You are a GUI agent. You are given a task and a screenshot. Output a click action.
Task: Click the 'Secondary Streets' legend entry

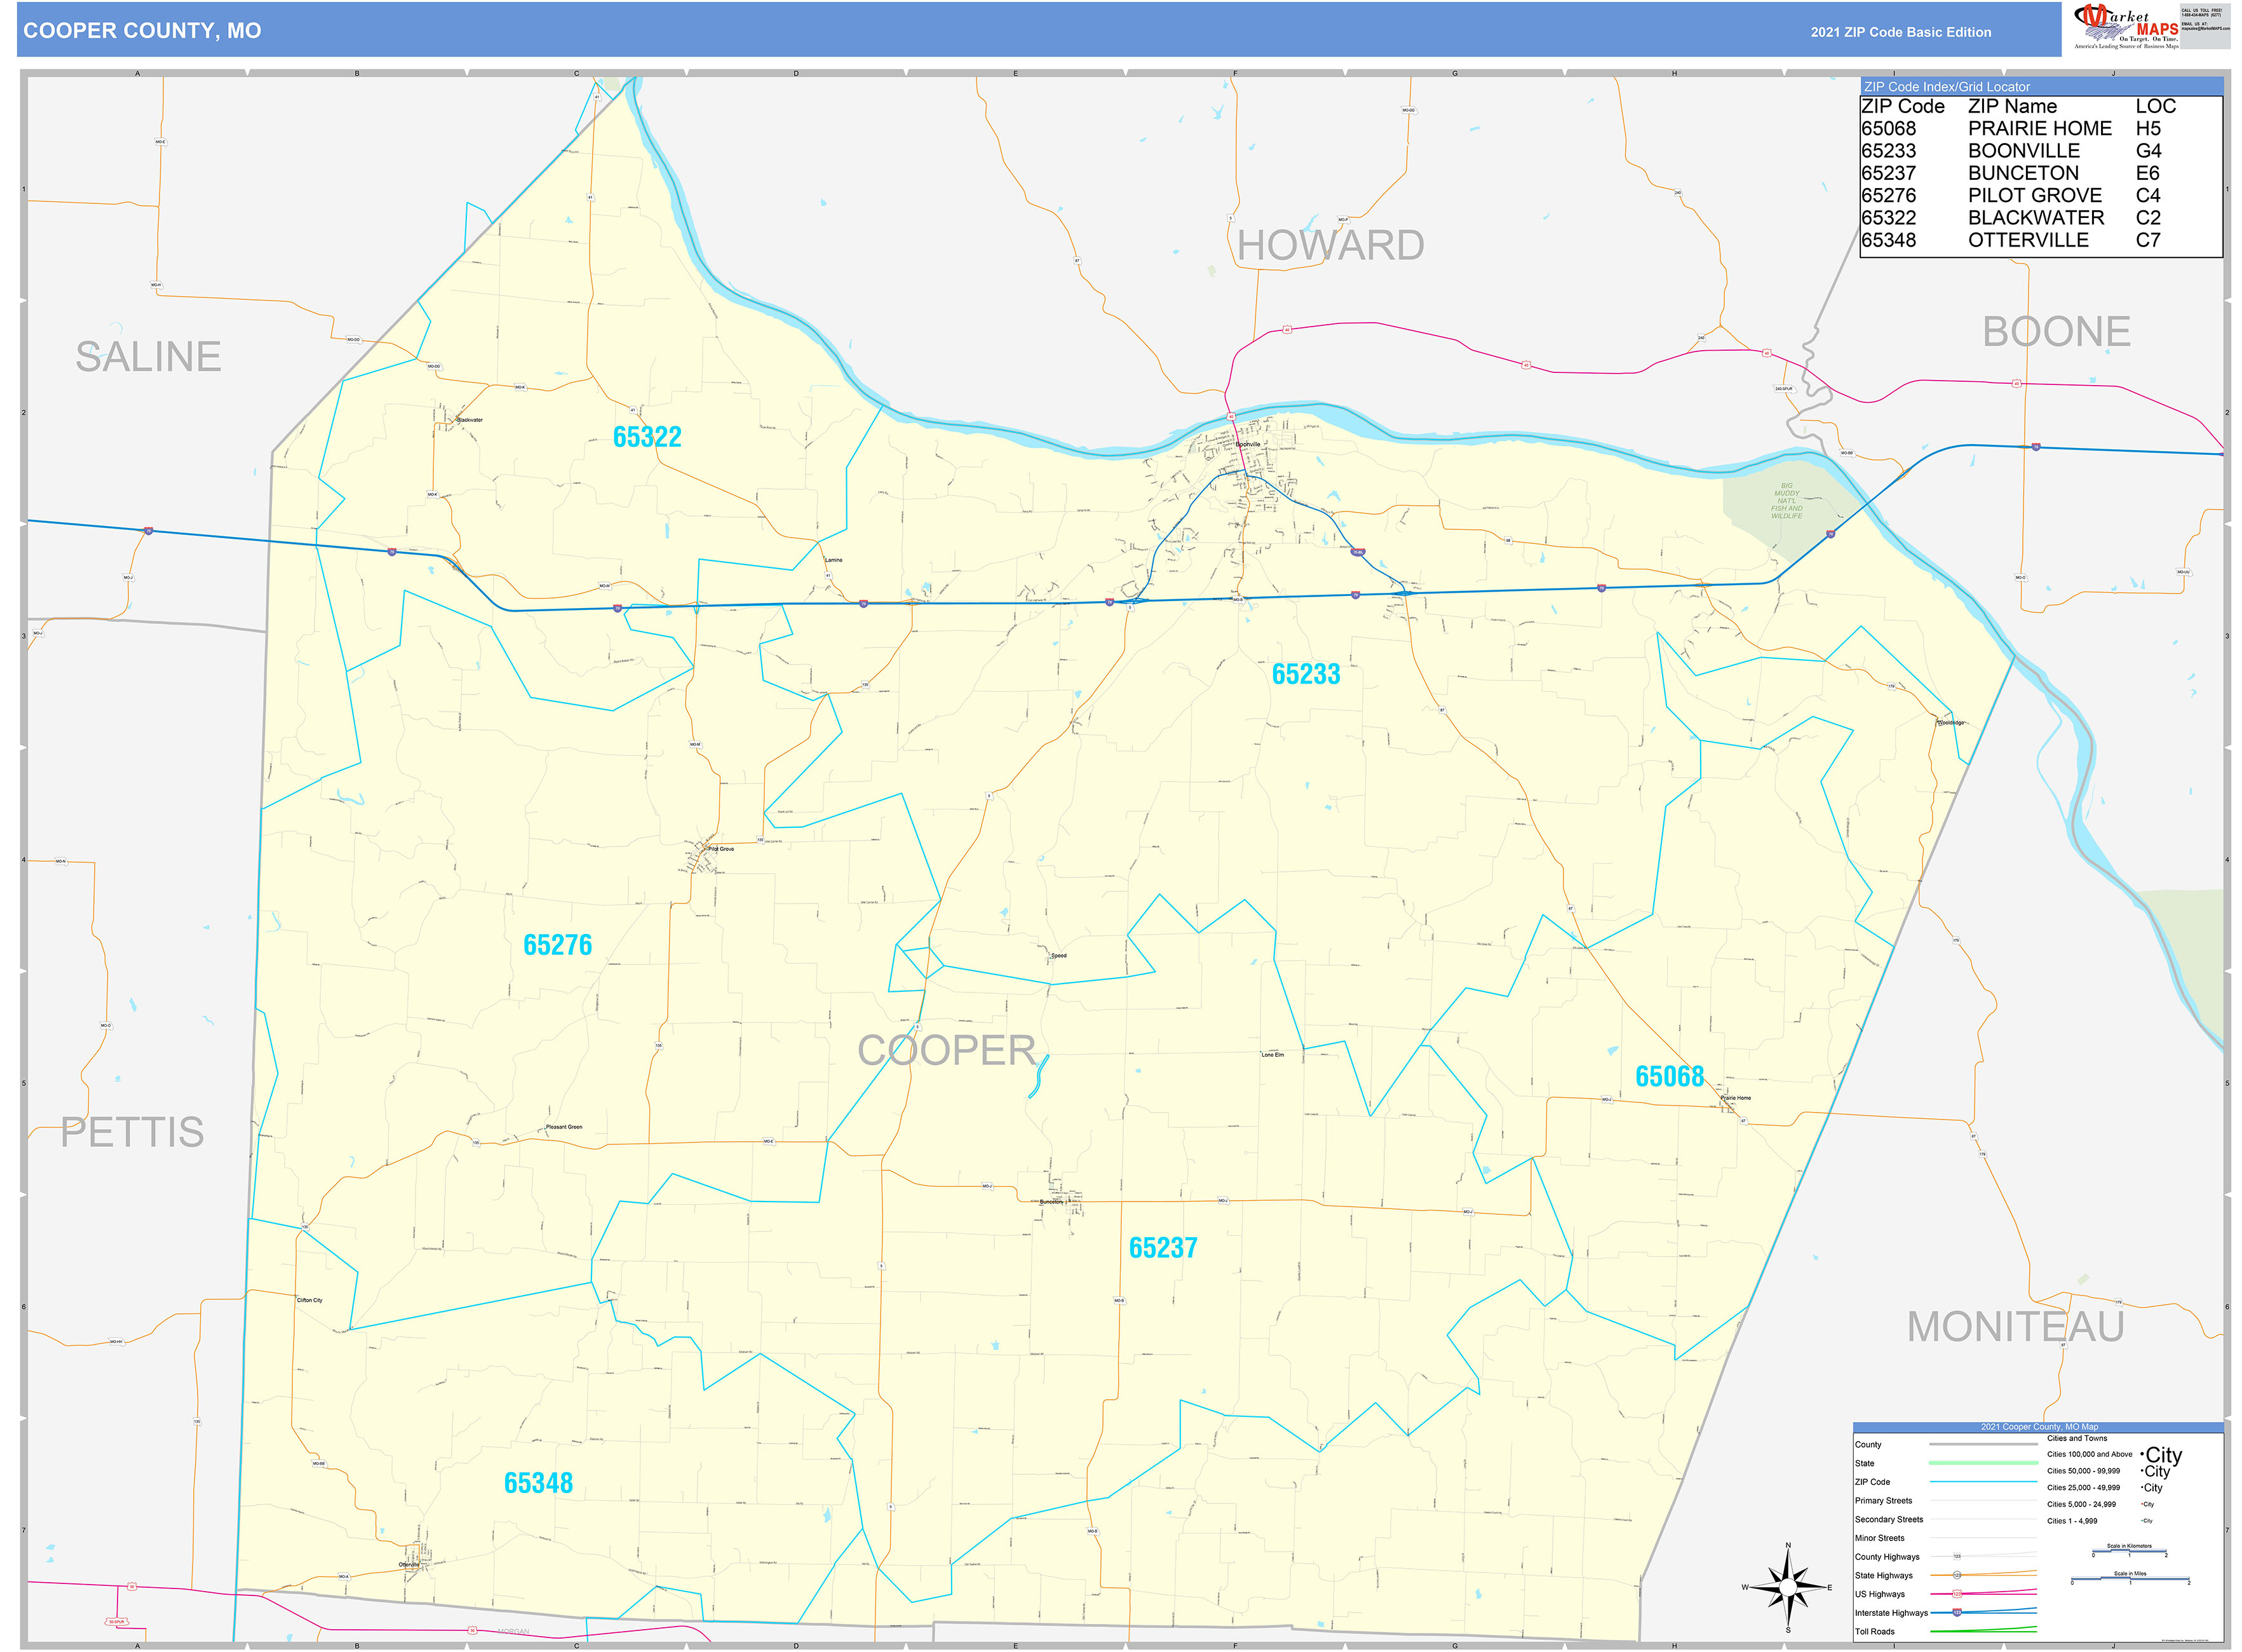1888,1520
